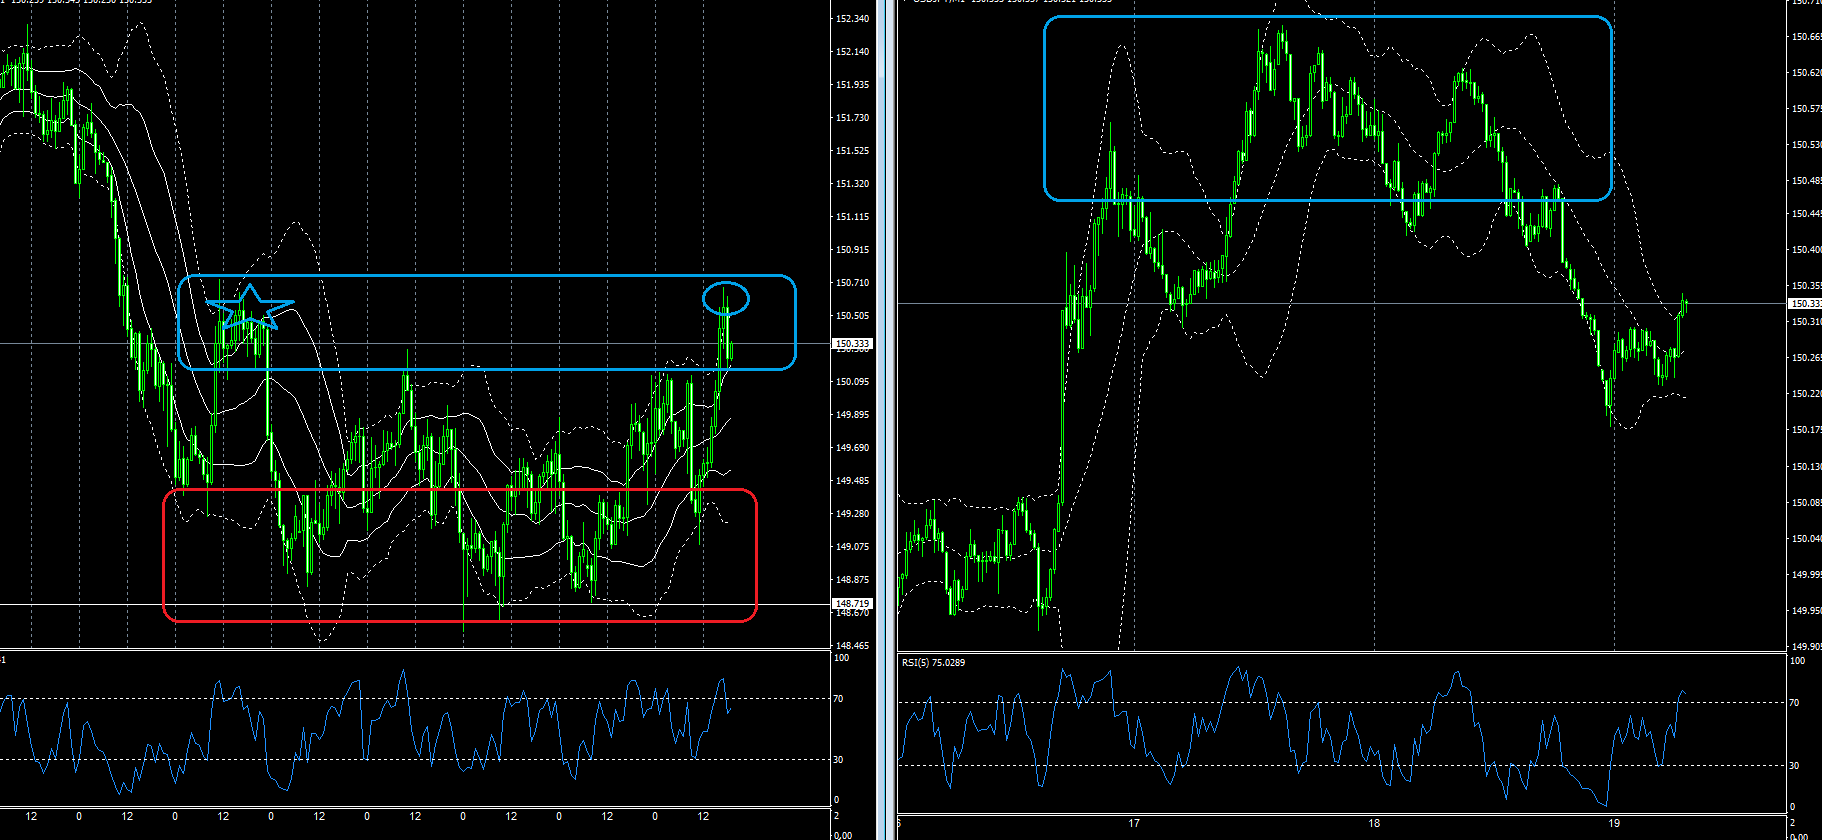Pick the 150.915 label on left price scale
Screen dimensions: 1822x840
coord(852,250)
